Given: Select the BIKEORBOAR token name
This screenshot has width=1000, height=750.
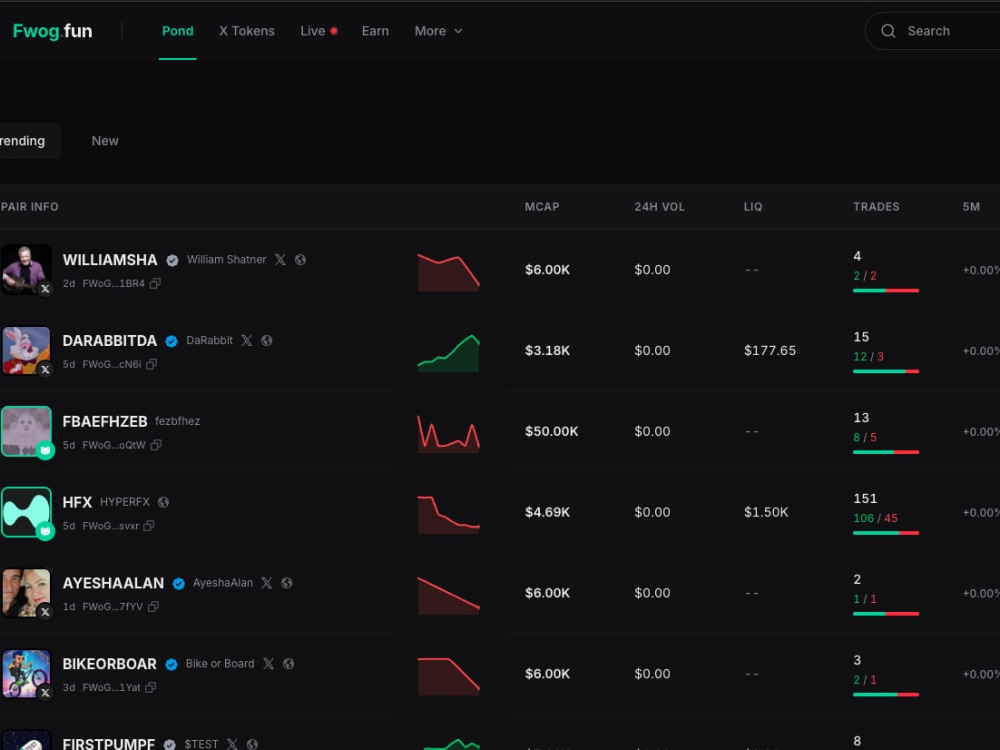Looking at the screenshot, I should (x=109, y=664).
